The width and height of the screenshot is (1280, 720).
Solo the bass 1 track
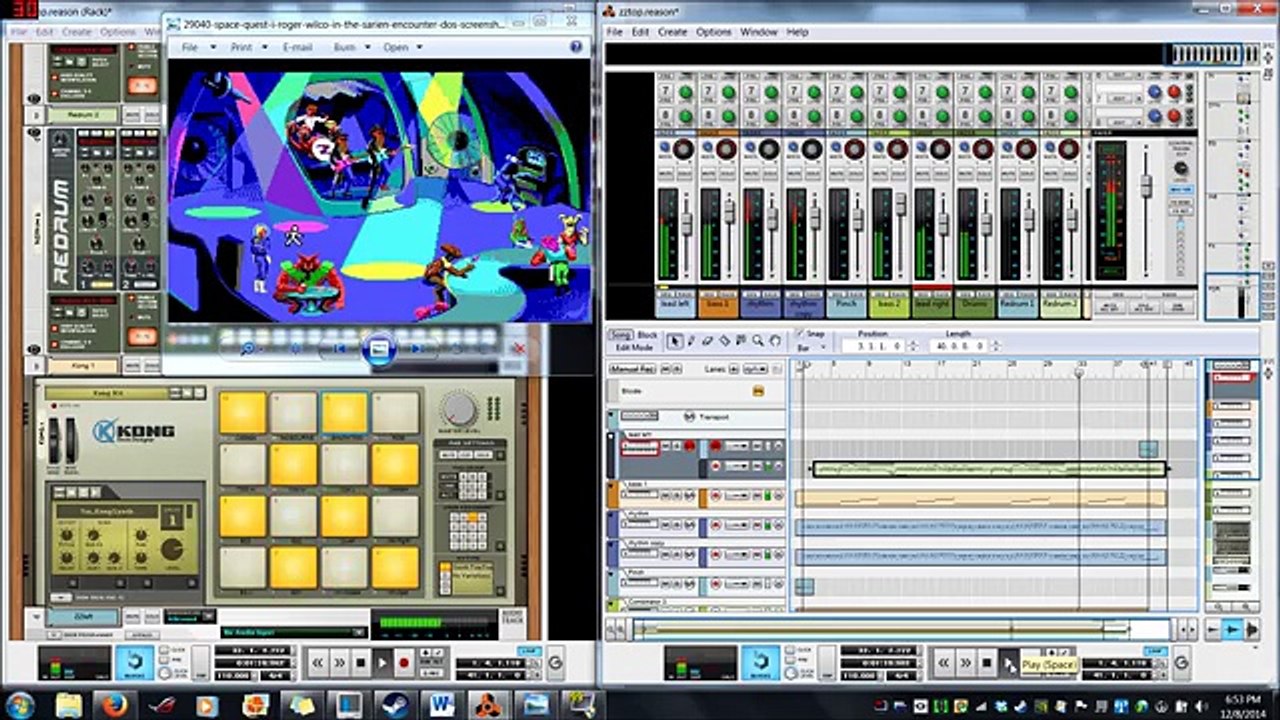677,495
